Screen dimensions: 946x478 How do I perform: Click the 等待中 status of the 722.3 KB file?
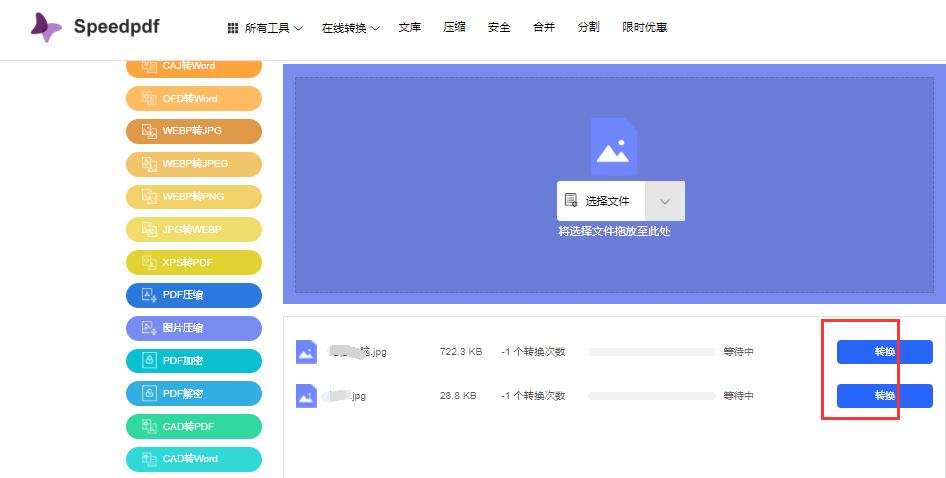point(738,352)
